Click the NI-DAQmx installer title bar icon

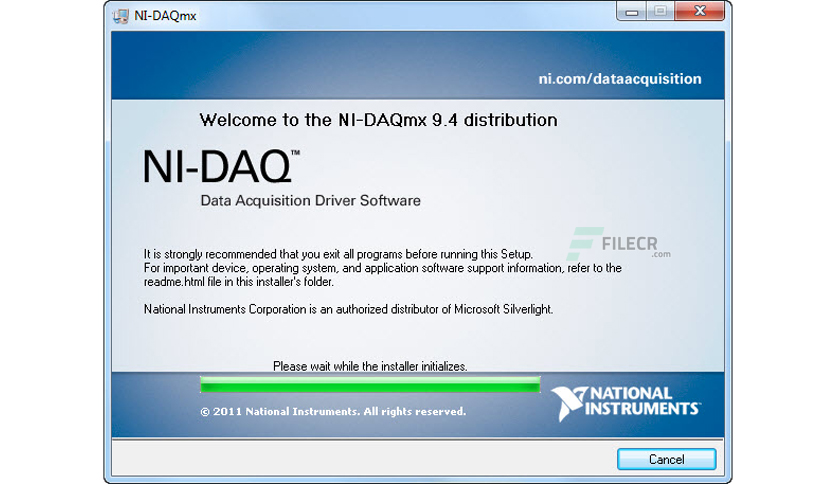coord(120,16)
